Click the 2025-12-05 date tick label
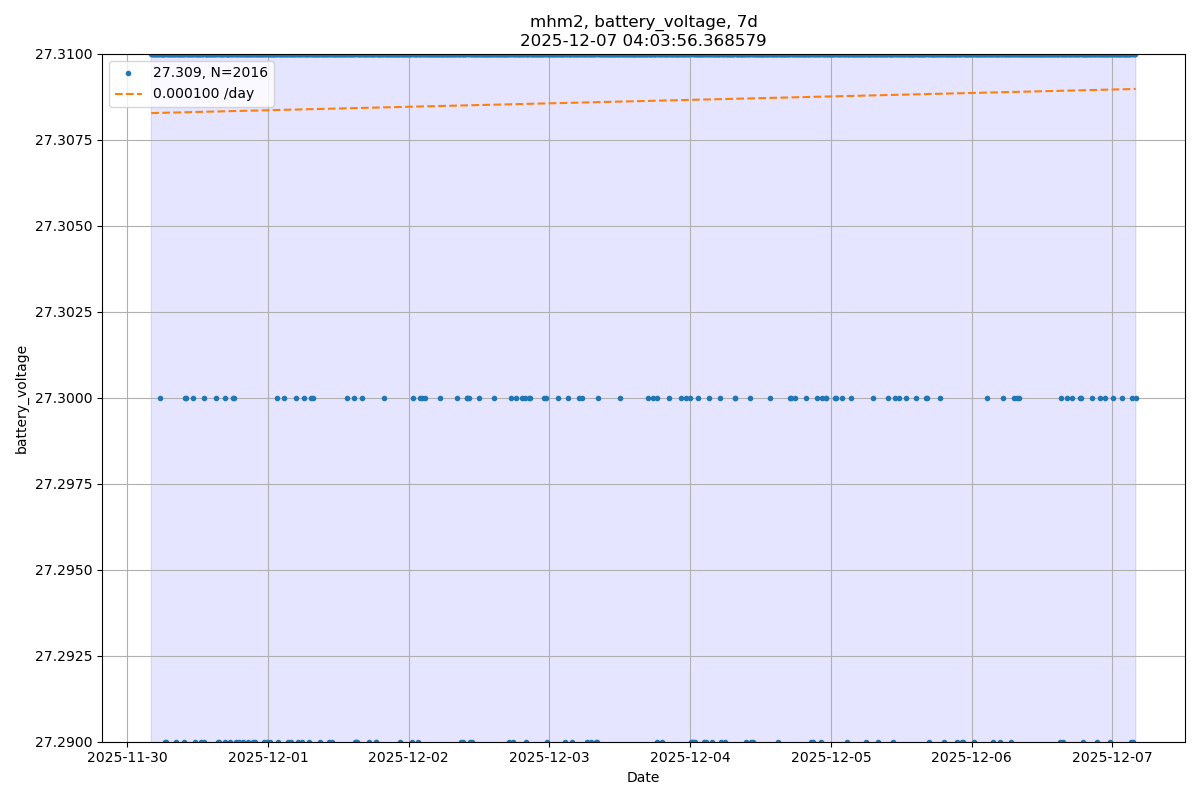The width and height of the screenshot is (1200, 800). (831, 757)
